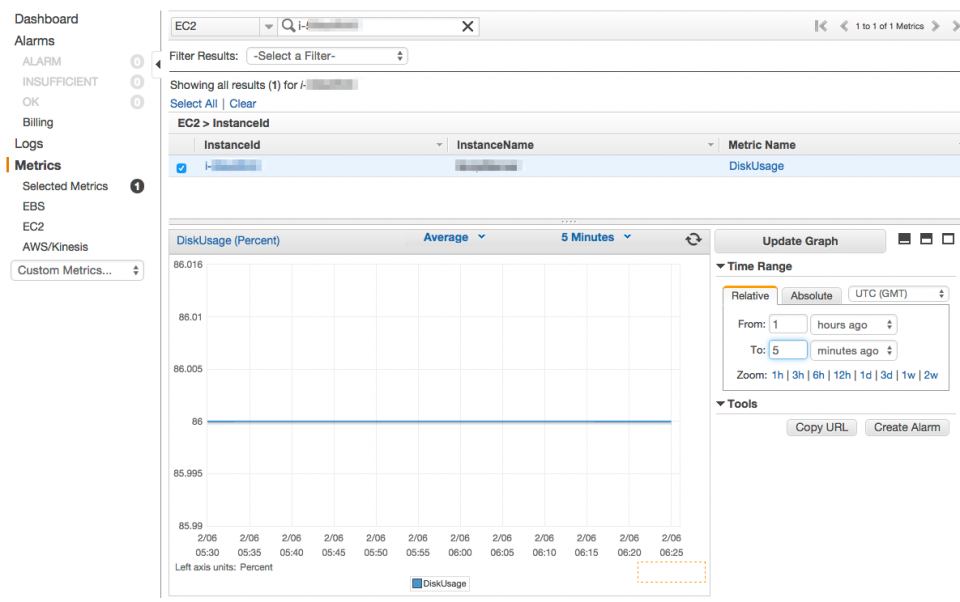
Task: Click the Metric Name column header
Action: tap(762, 145)
